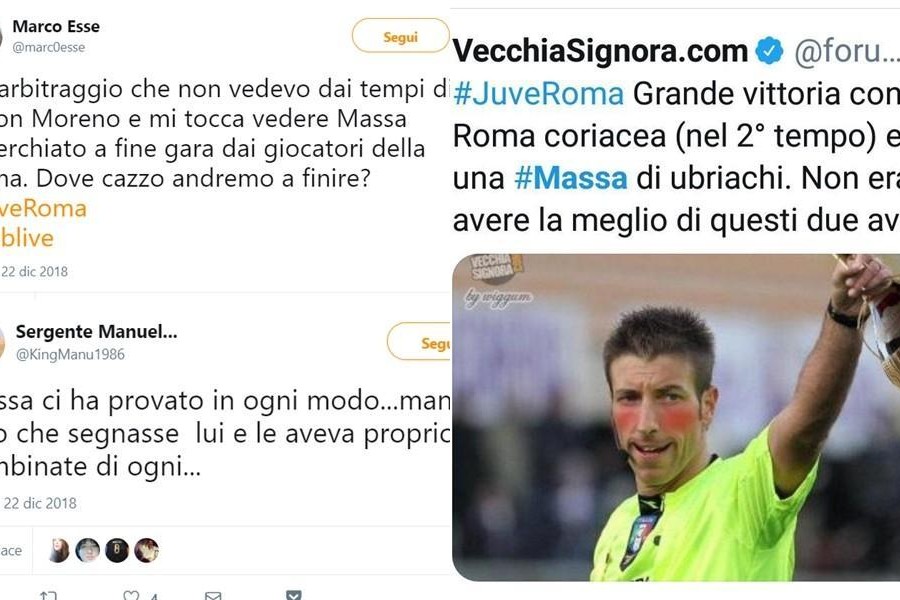Open the #JuveRoma hashtag in the VecchiaSignora tweet
The image size is (900, 600).
(538, 94)
